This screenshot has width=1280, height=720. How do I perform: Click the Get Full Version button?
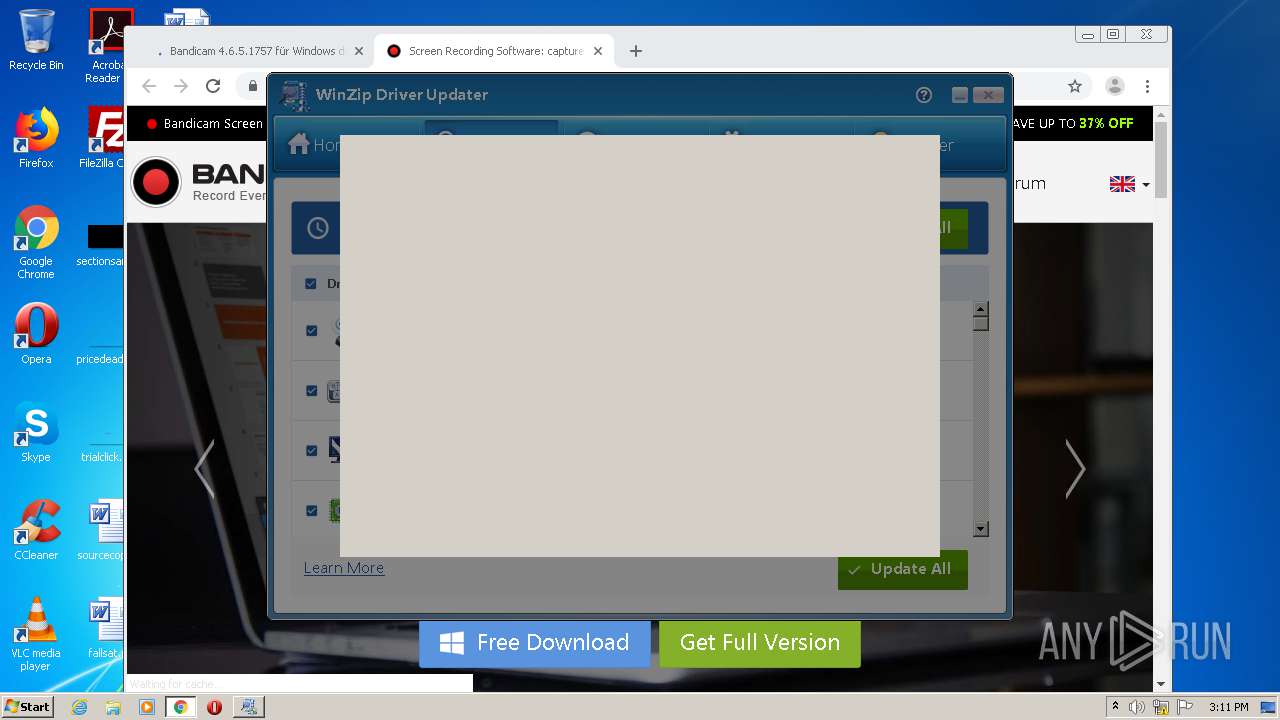tap(760, 643)
